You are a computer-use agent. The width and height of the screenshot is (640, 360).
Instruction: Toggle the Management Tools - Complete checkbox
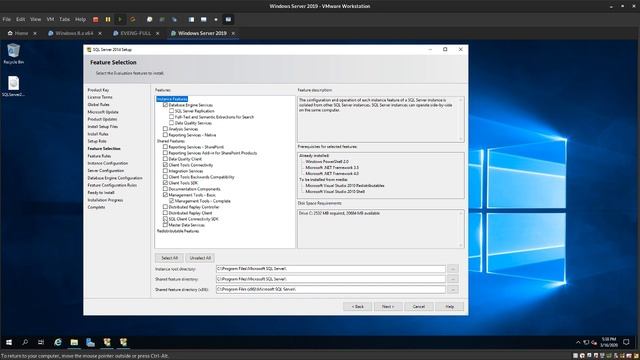[x=171, y=201]
